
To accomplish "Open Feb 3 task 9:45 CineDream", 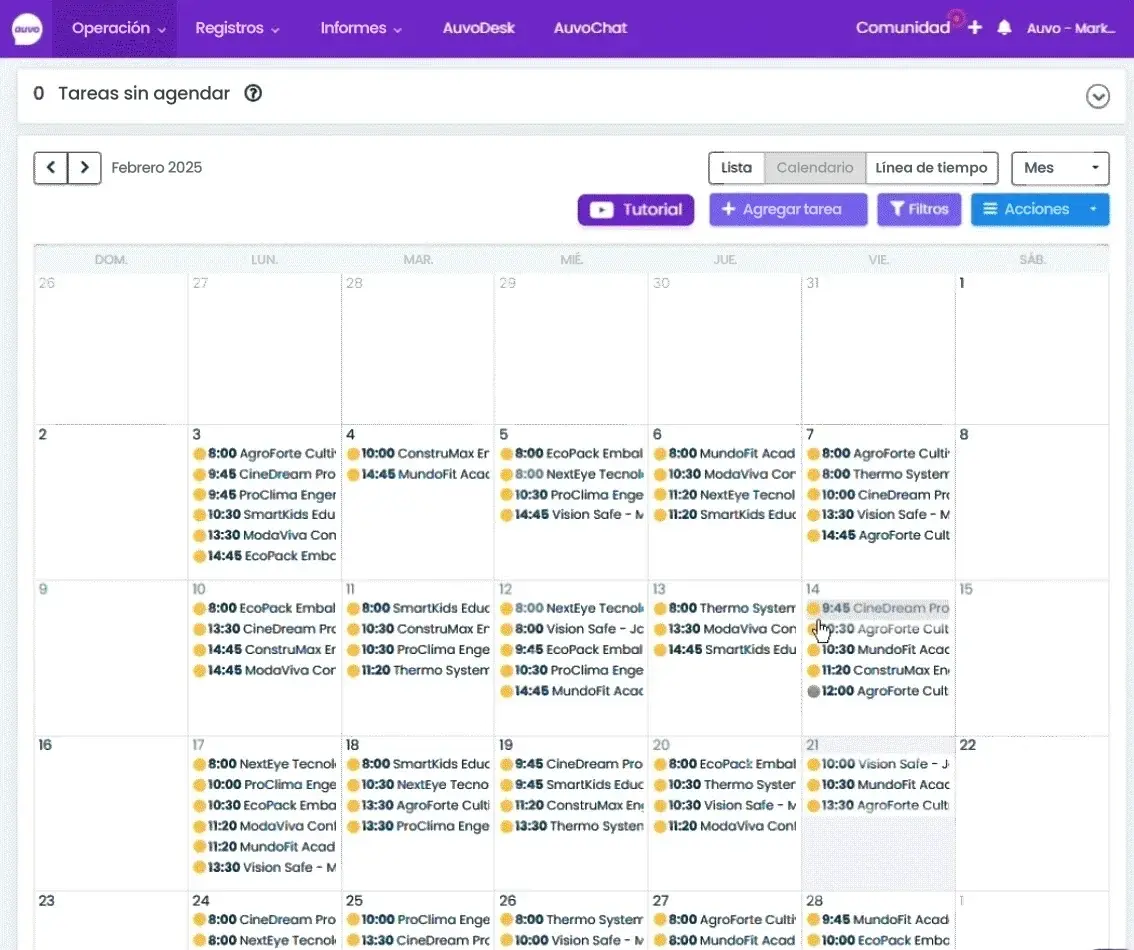I will pyautogui.click(x=265, y=474).
